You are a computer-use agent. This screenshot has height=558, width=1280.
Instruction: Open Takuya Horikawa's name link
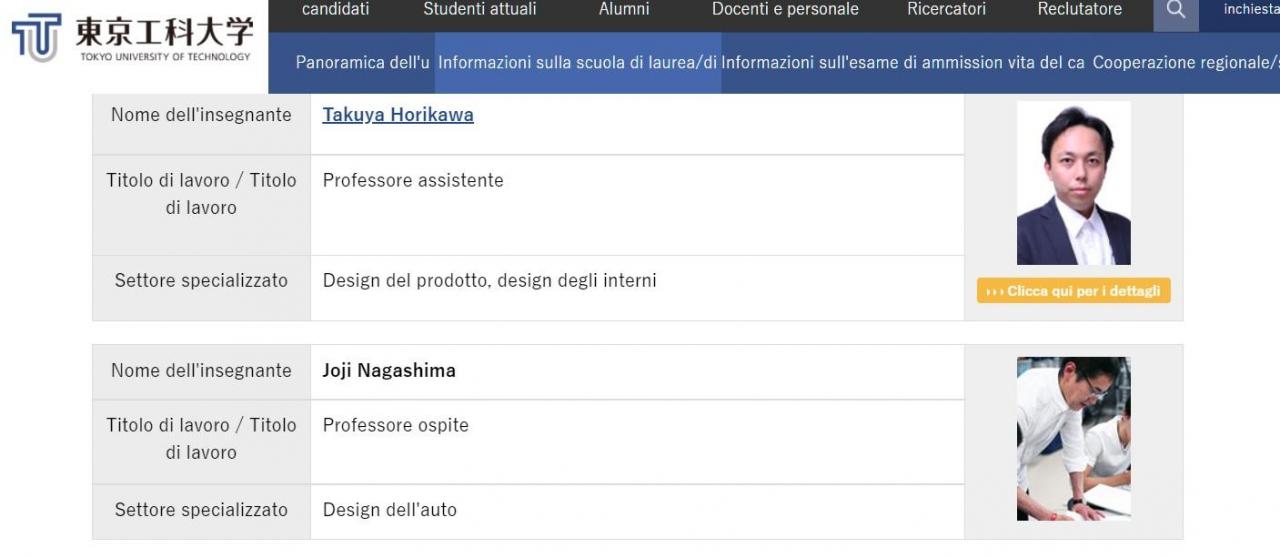(x=398, y=115)
